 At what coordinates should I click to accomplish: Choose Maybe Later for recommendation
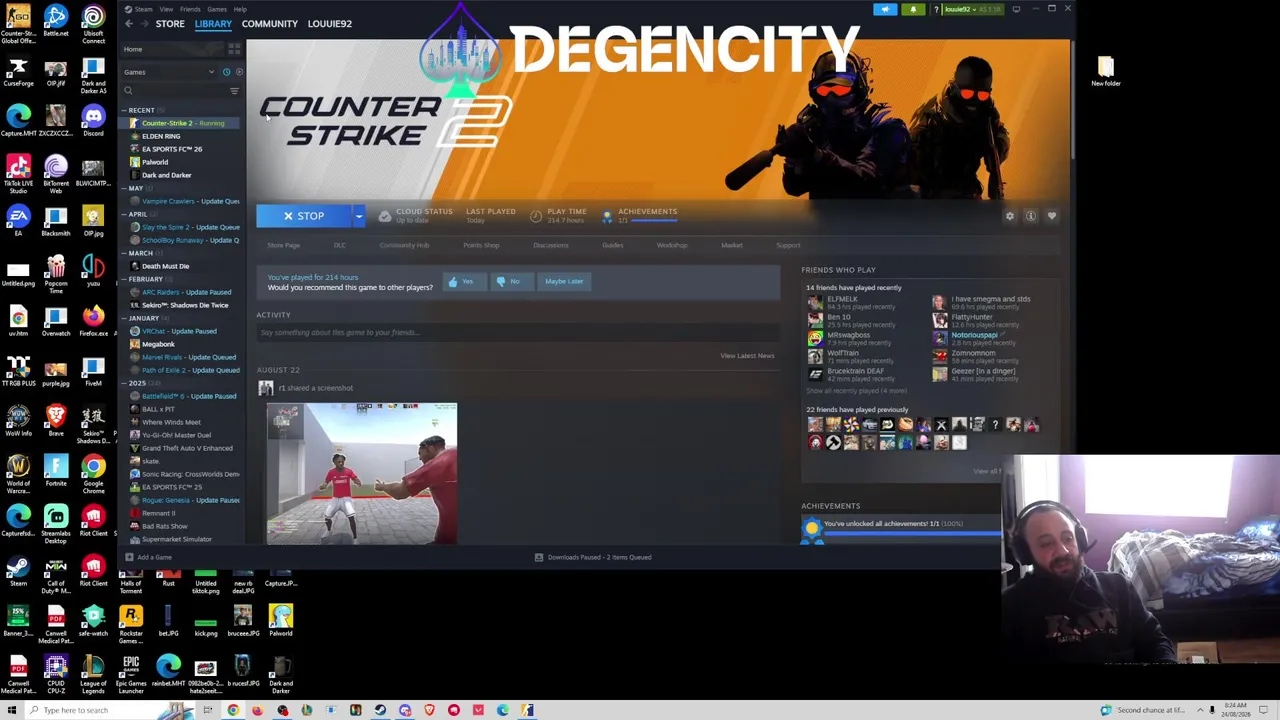(x=564, y=282)
